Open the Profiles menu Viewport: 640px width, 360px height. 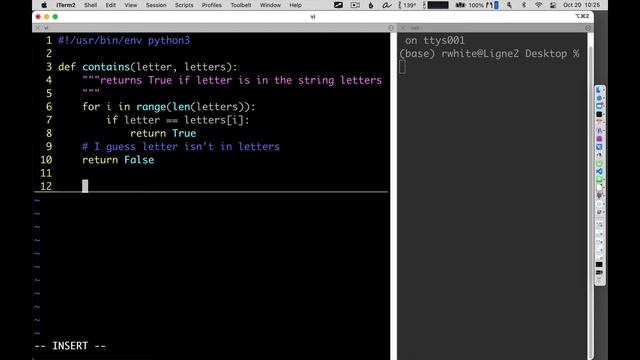coord(211,5)
